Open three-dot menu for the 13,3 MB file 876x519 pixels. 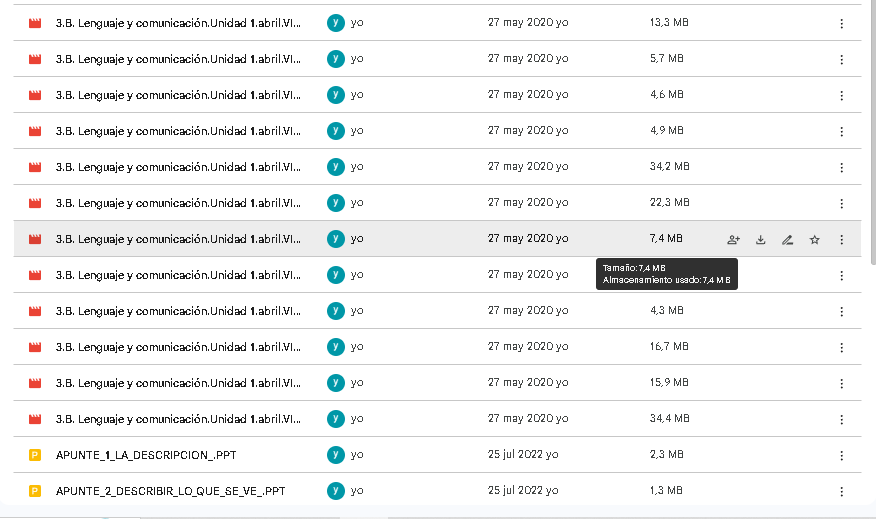(x=841, y=23)
